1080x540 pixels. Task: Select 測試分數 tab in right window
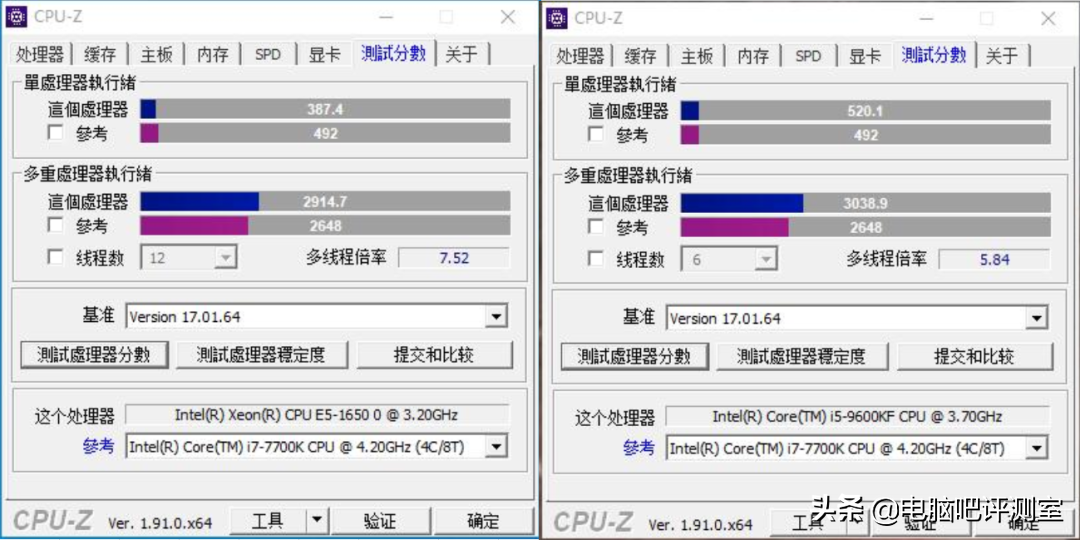[935, 54]
